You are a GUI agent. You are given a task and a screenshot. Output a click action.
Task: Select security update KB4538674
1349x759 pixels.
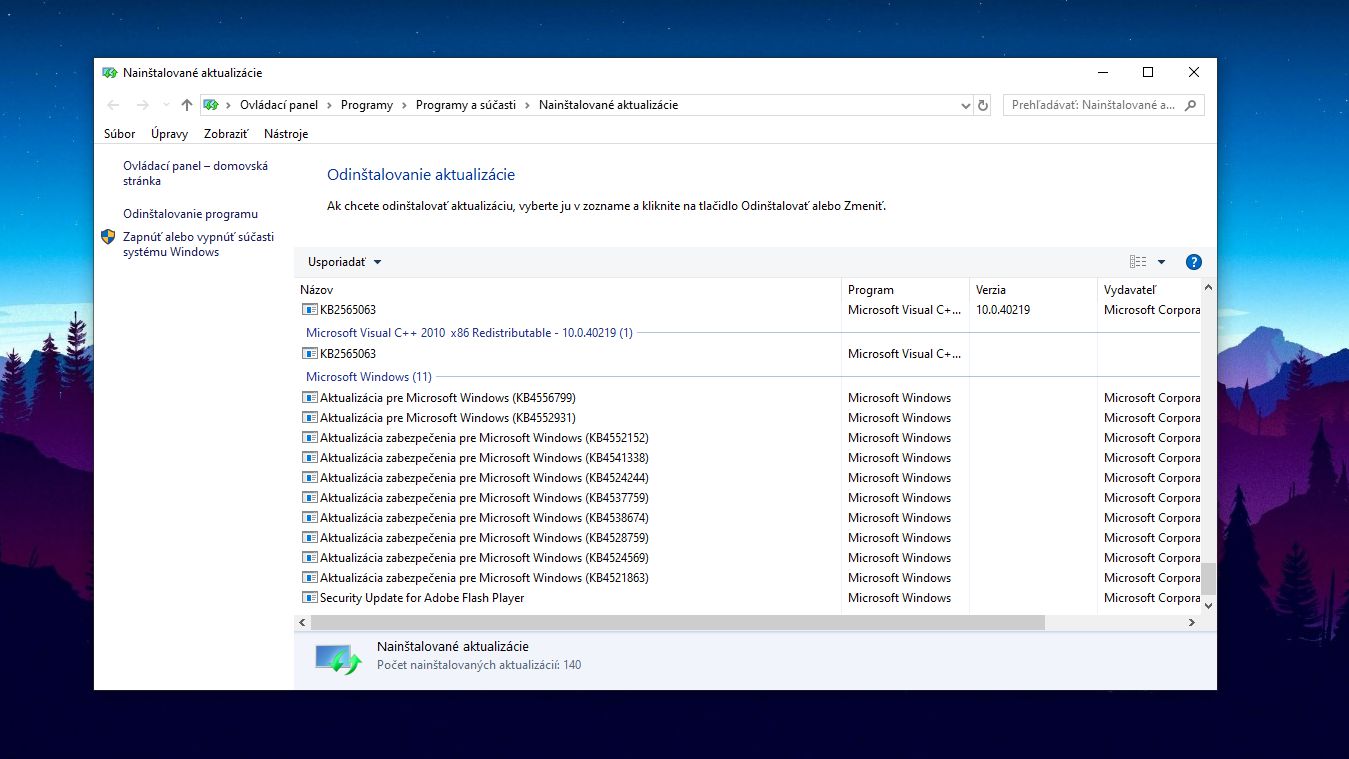(748, 518)
